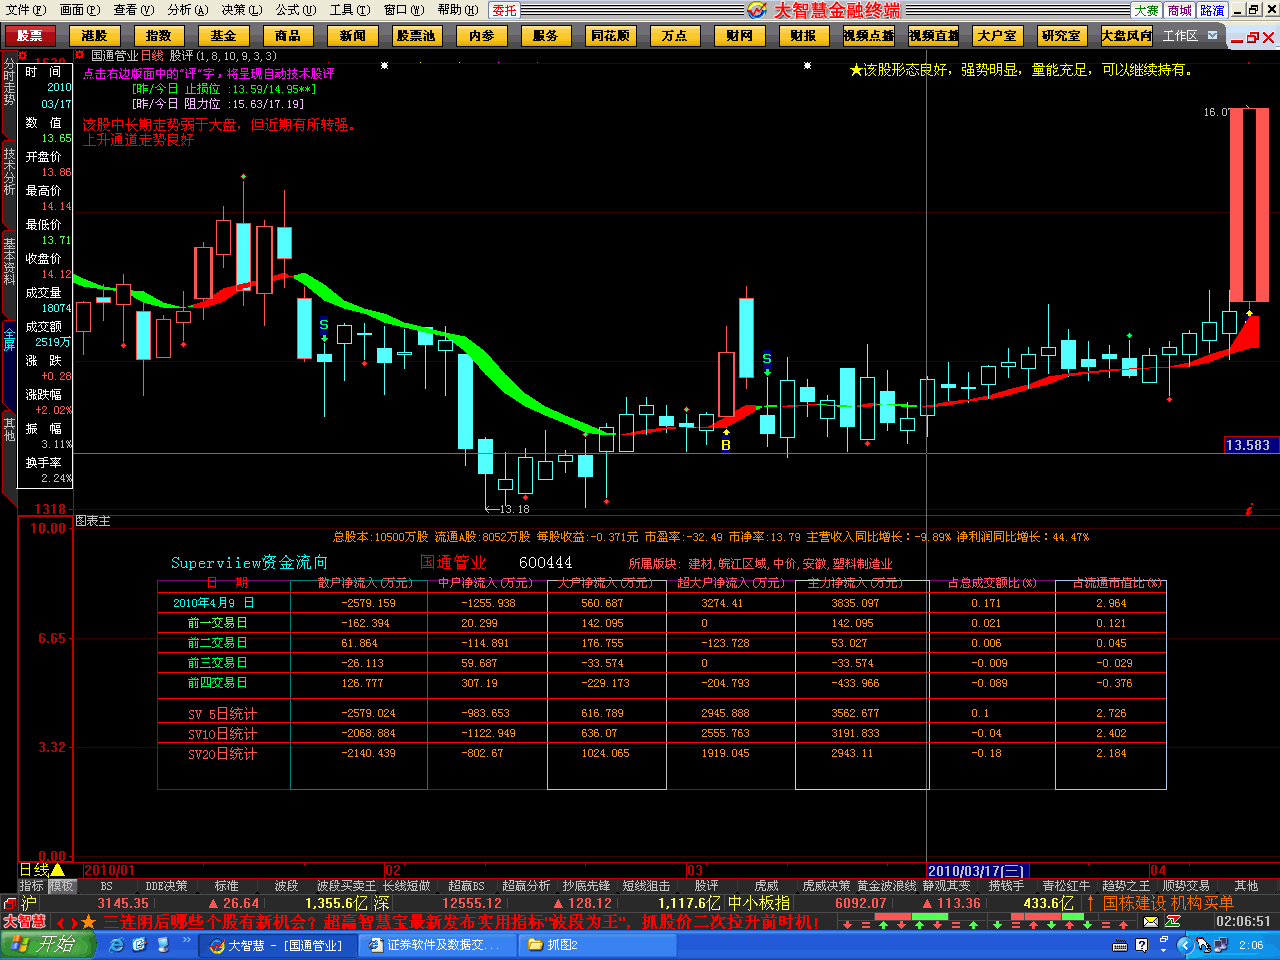Click the 13.583 price label on right axis
The image size is (1280, 960).
coord(1250,445)
